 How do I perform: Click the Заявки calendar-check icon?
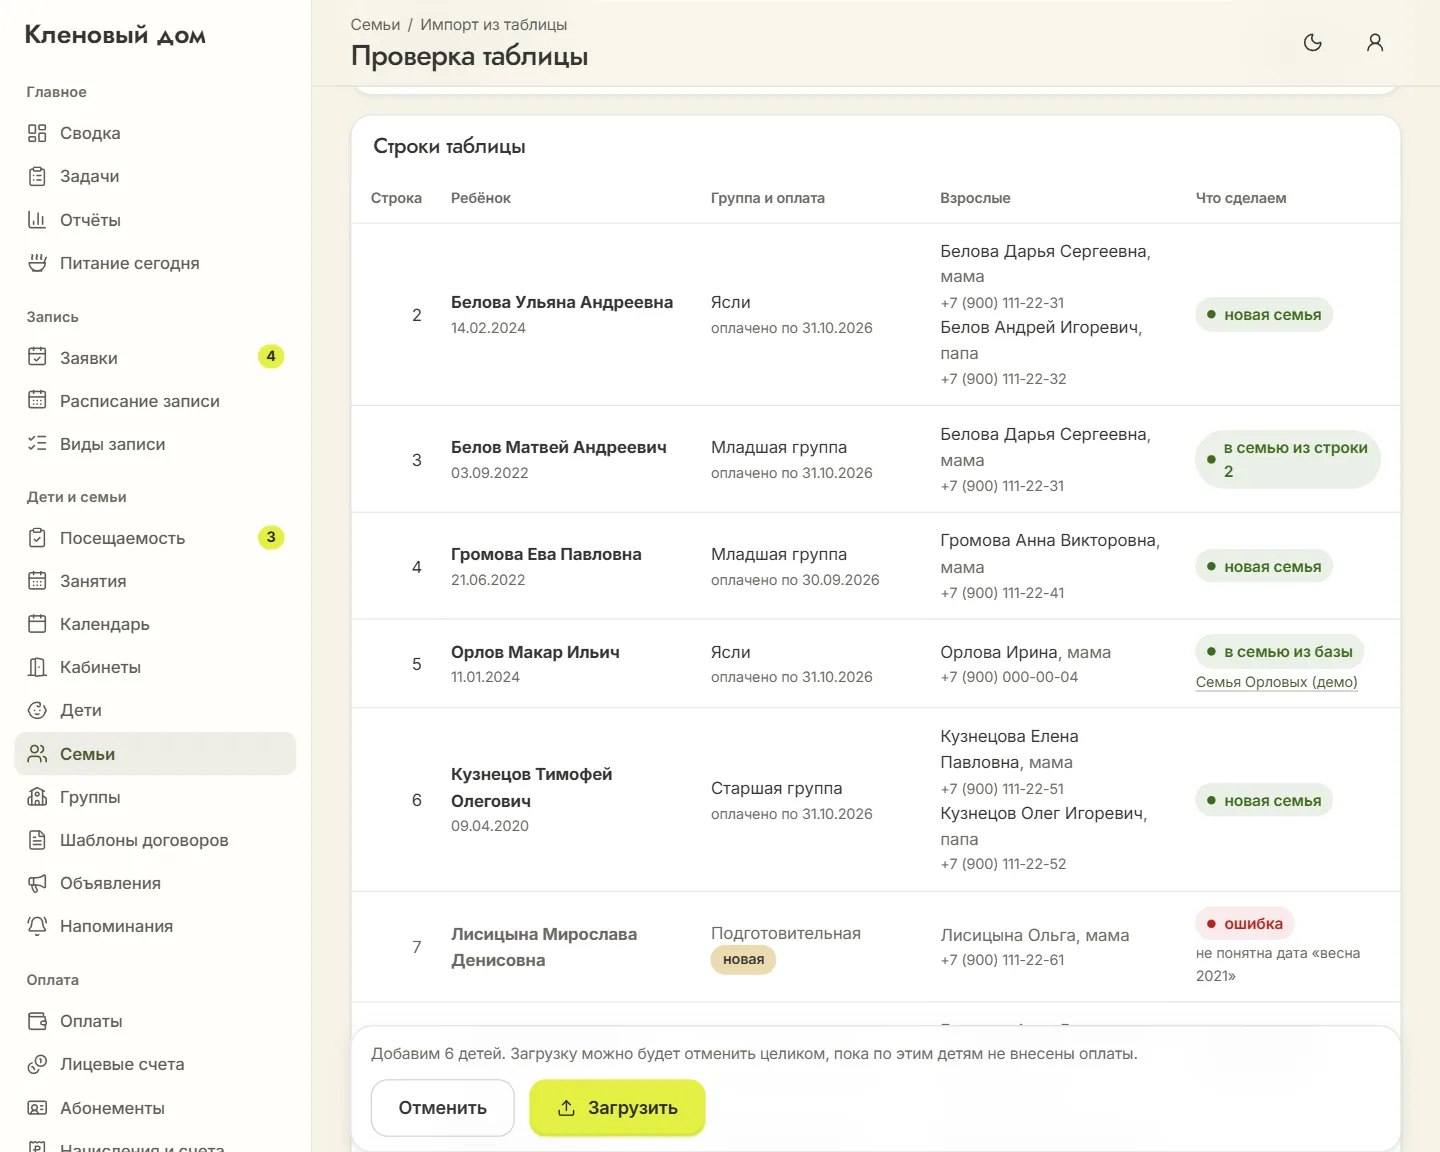point(37,357)
